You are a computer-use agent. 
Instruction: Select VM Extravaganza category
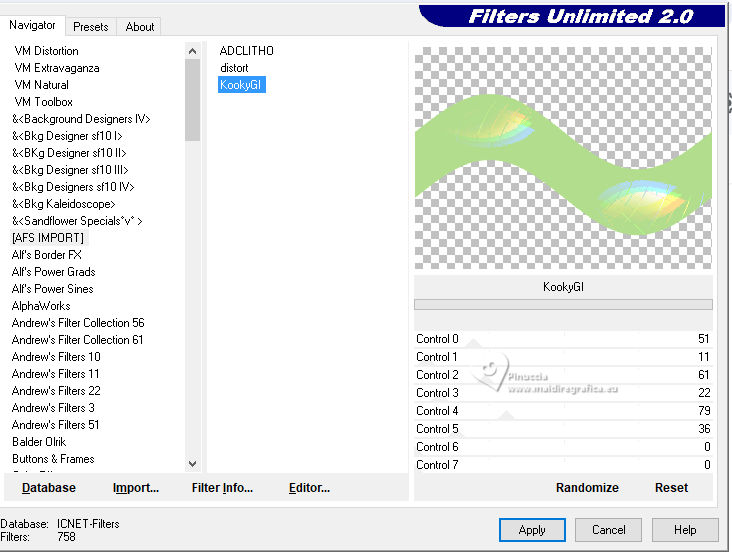(x=56, y=68)
